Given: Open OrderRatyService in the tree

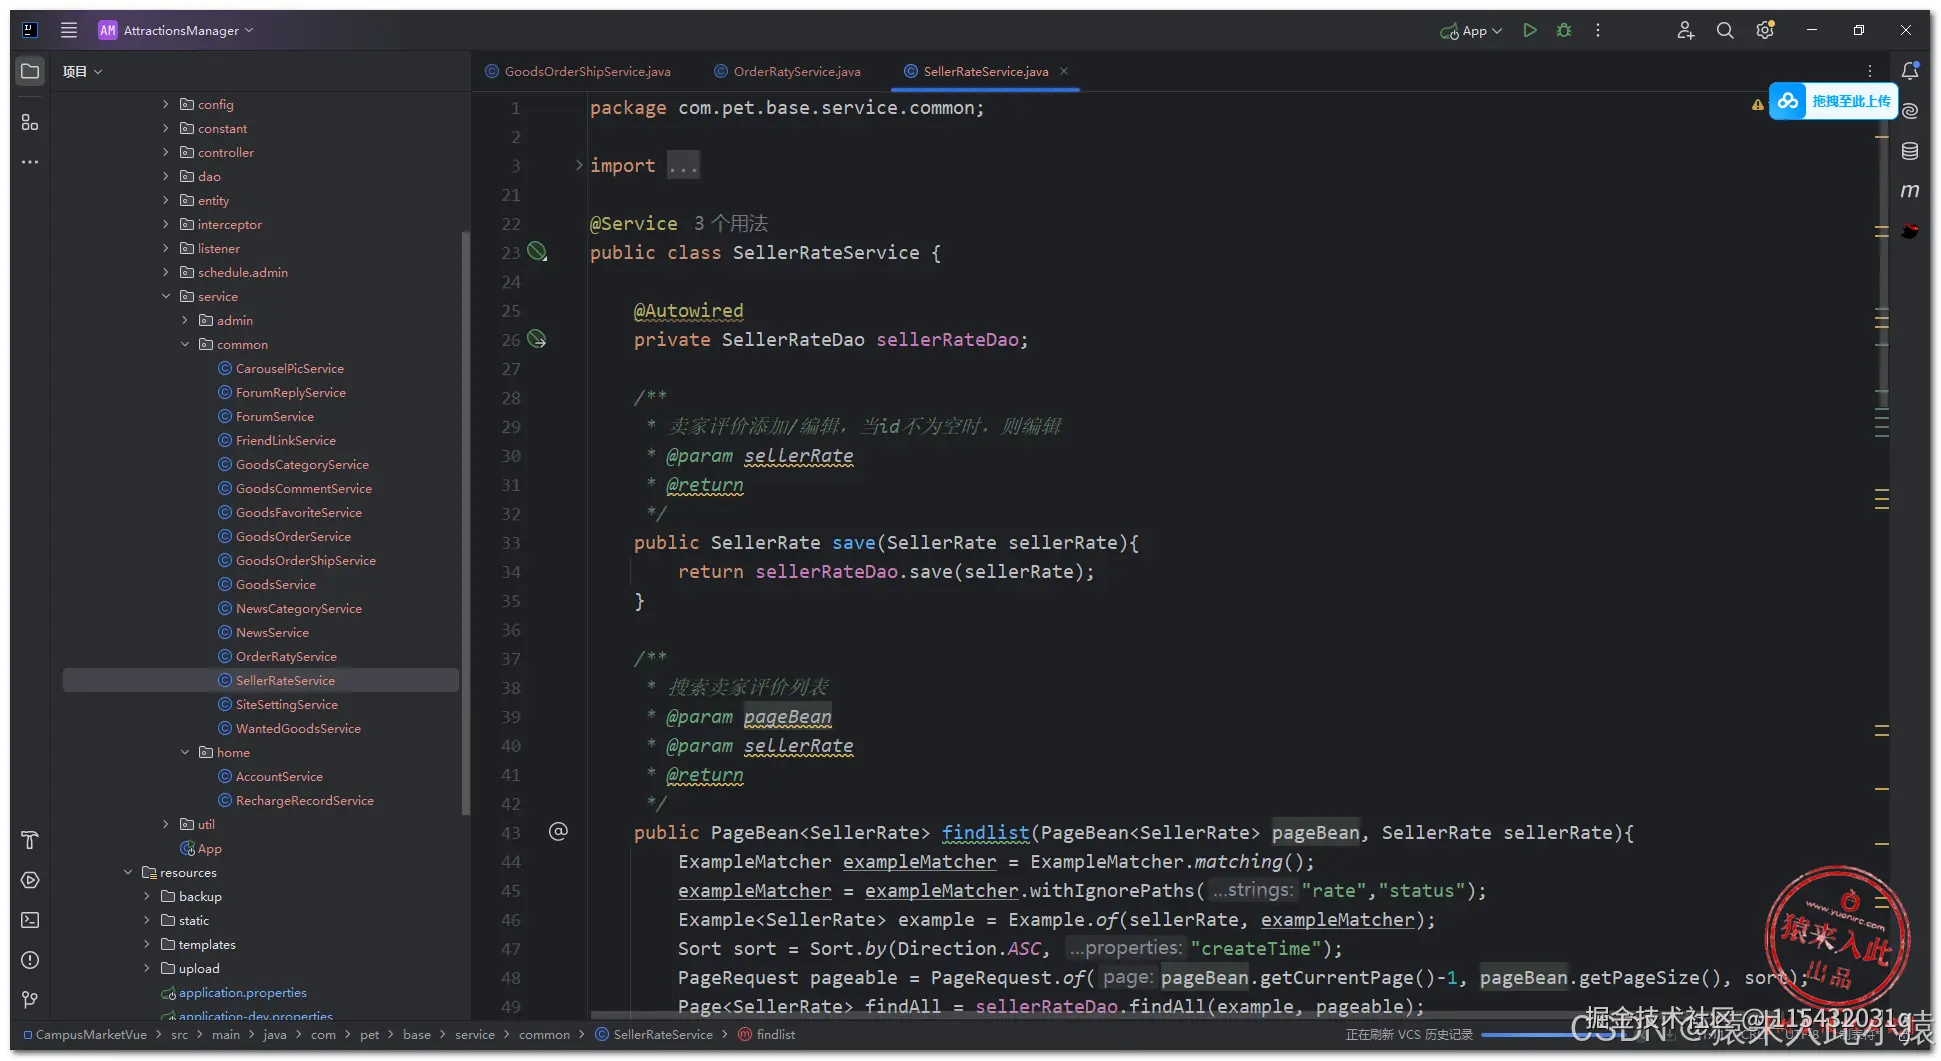Looking at the screenshot, I should (277, 656).
